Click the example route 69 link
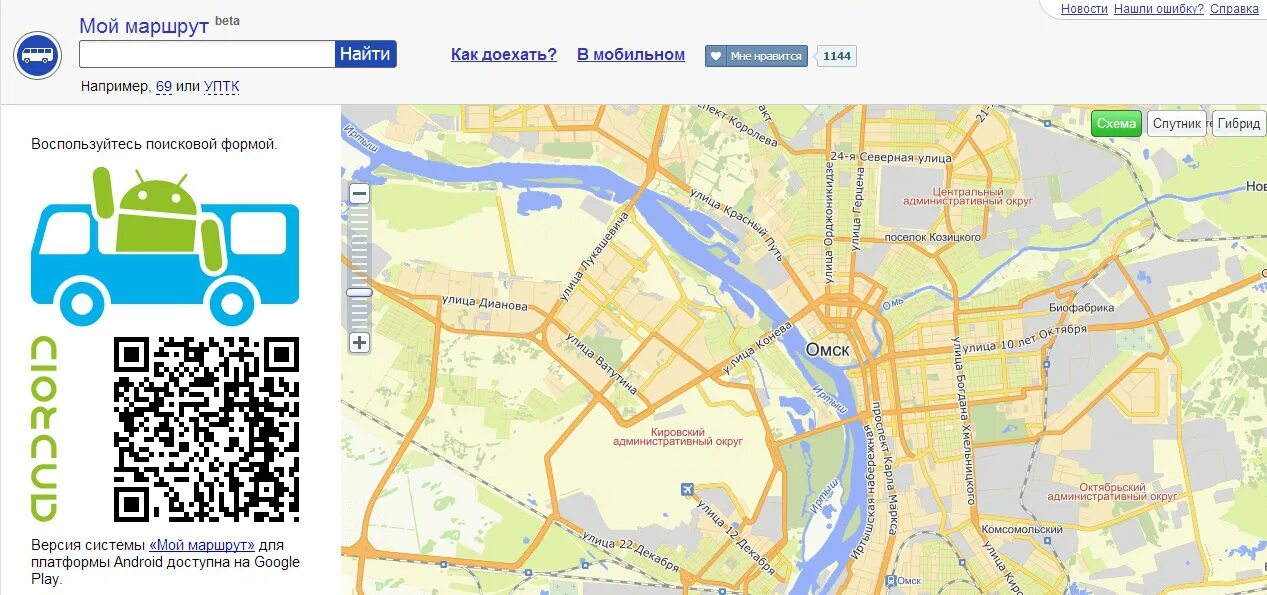Screen dimensions: 1267x595 (x=164, y=87)
